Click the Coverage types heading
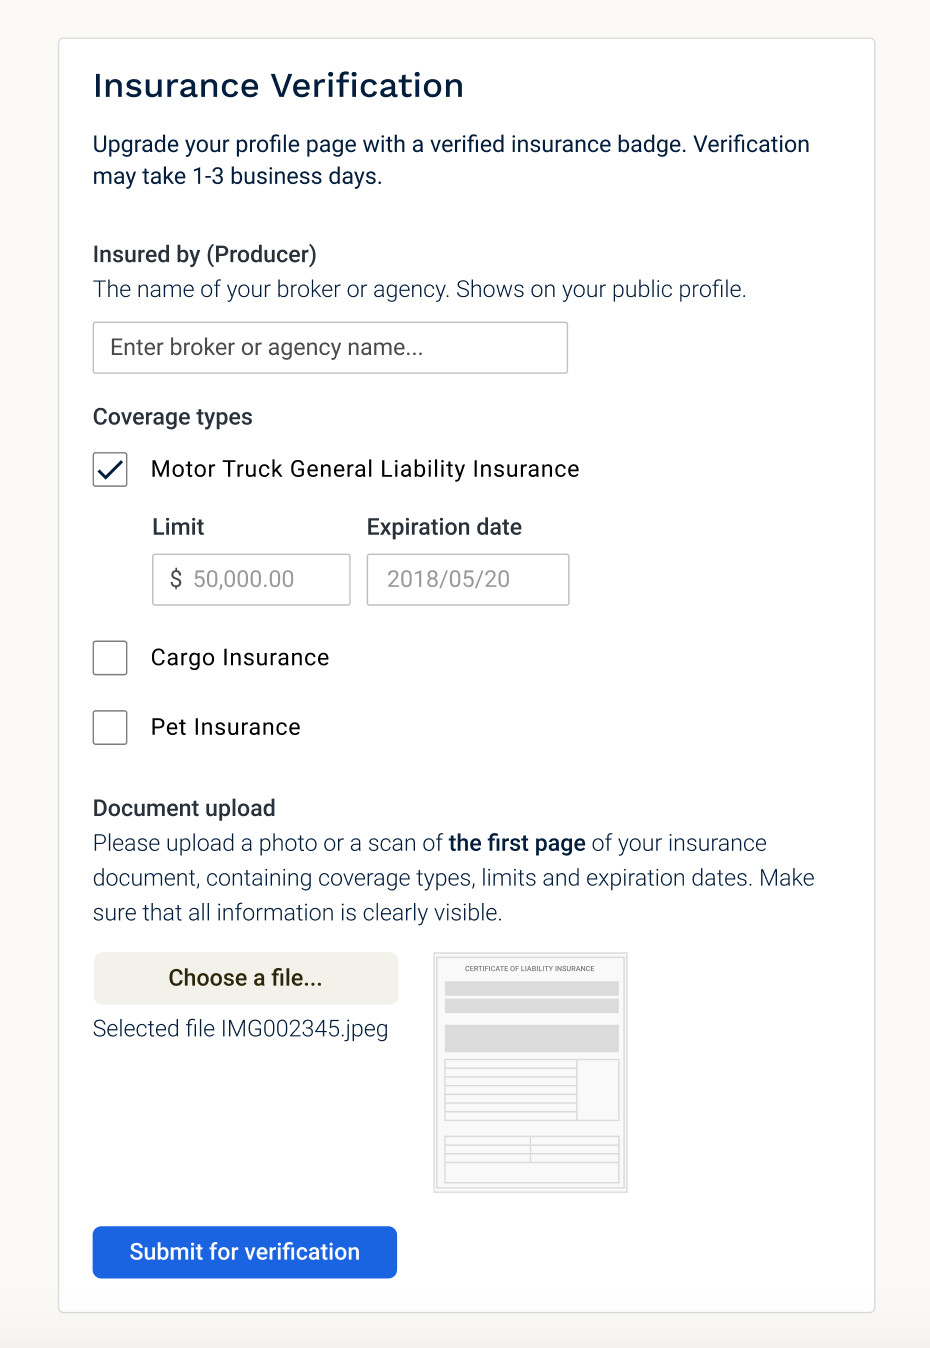 click(x=173, y=417)
